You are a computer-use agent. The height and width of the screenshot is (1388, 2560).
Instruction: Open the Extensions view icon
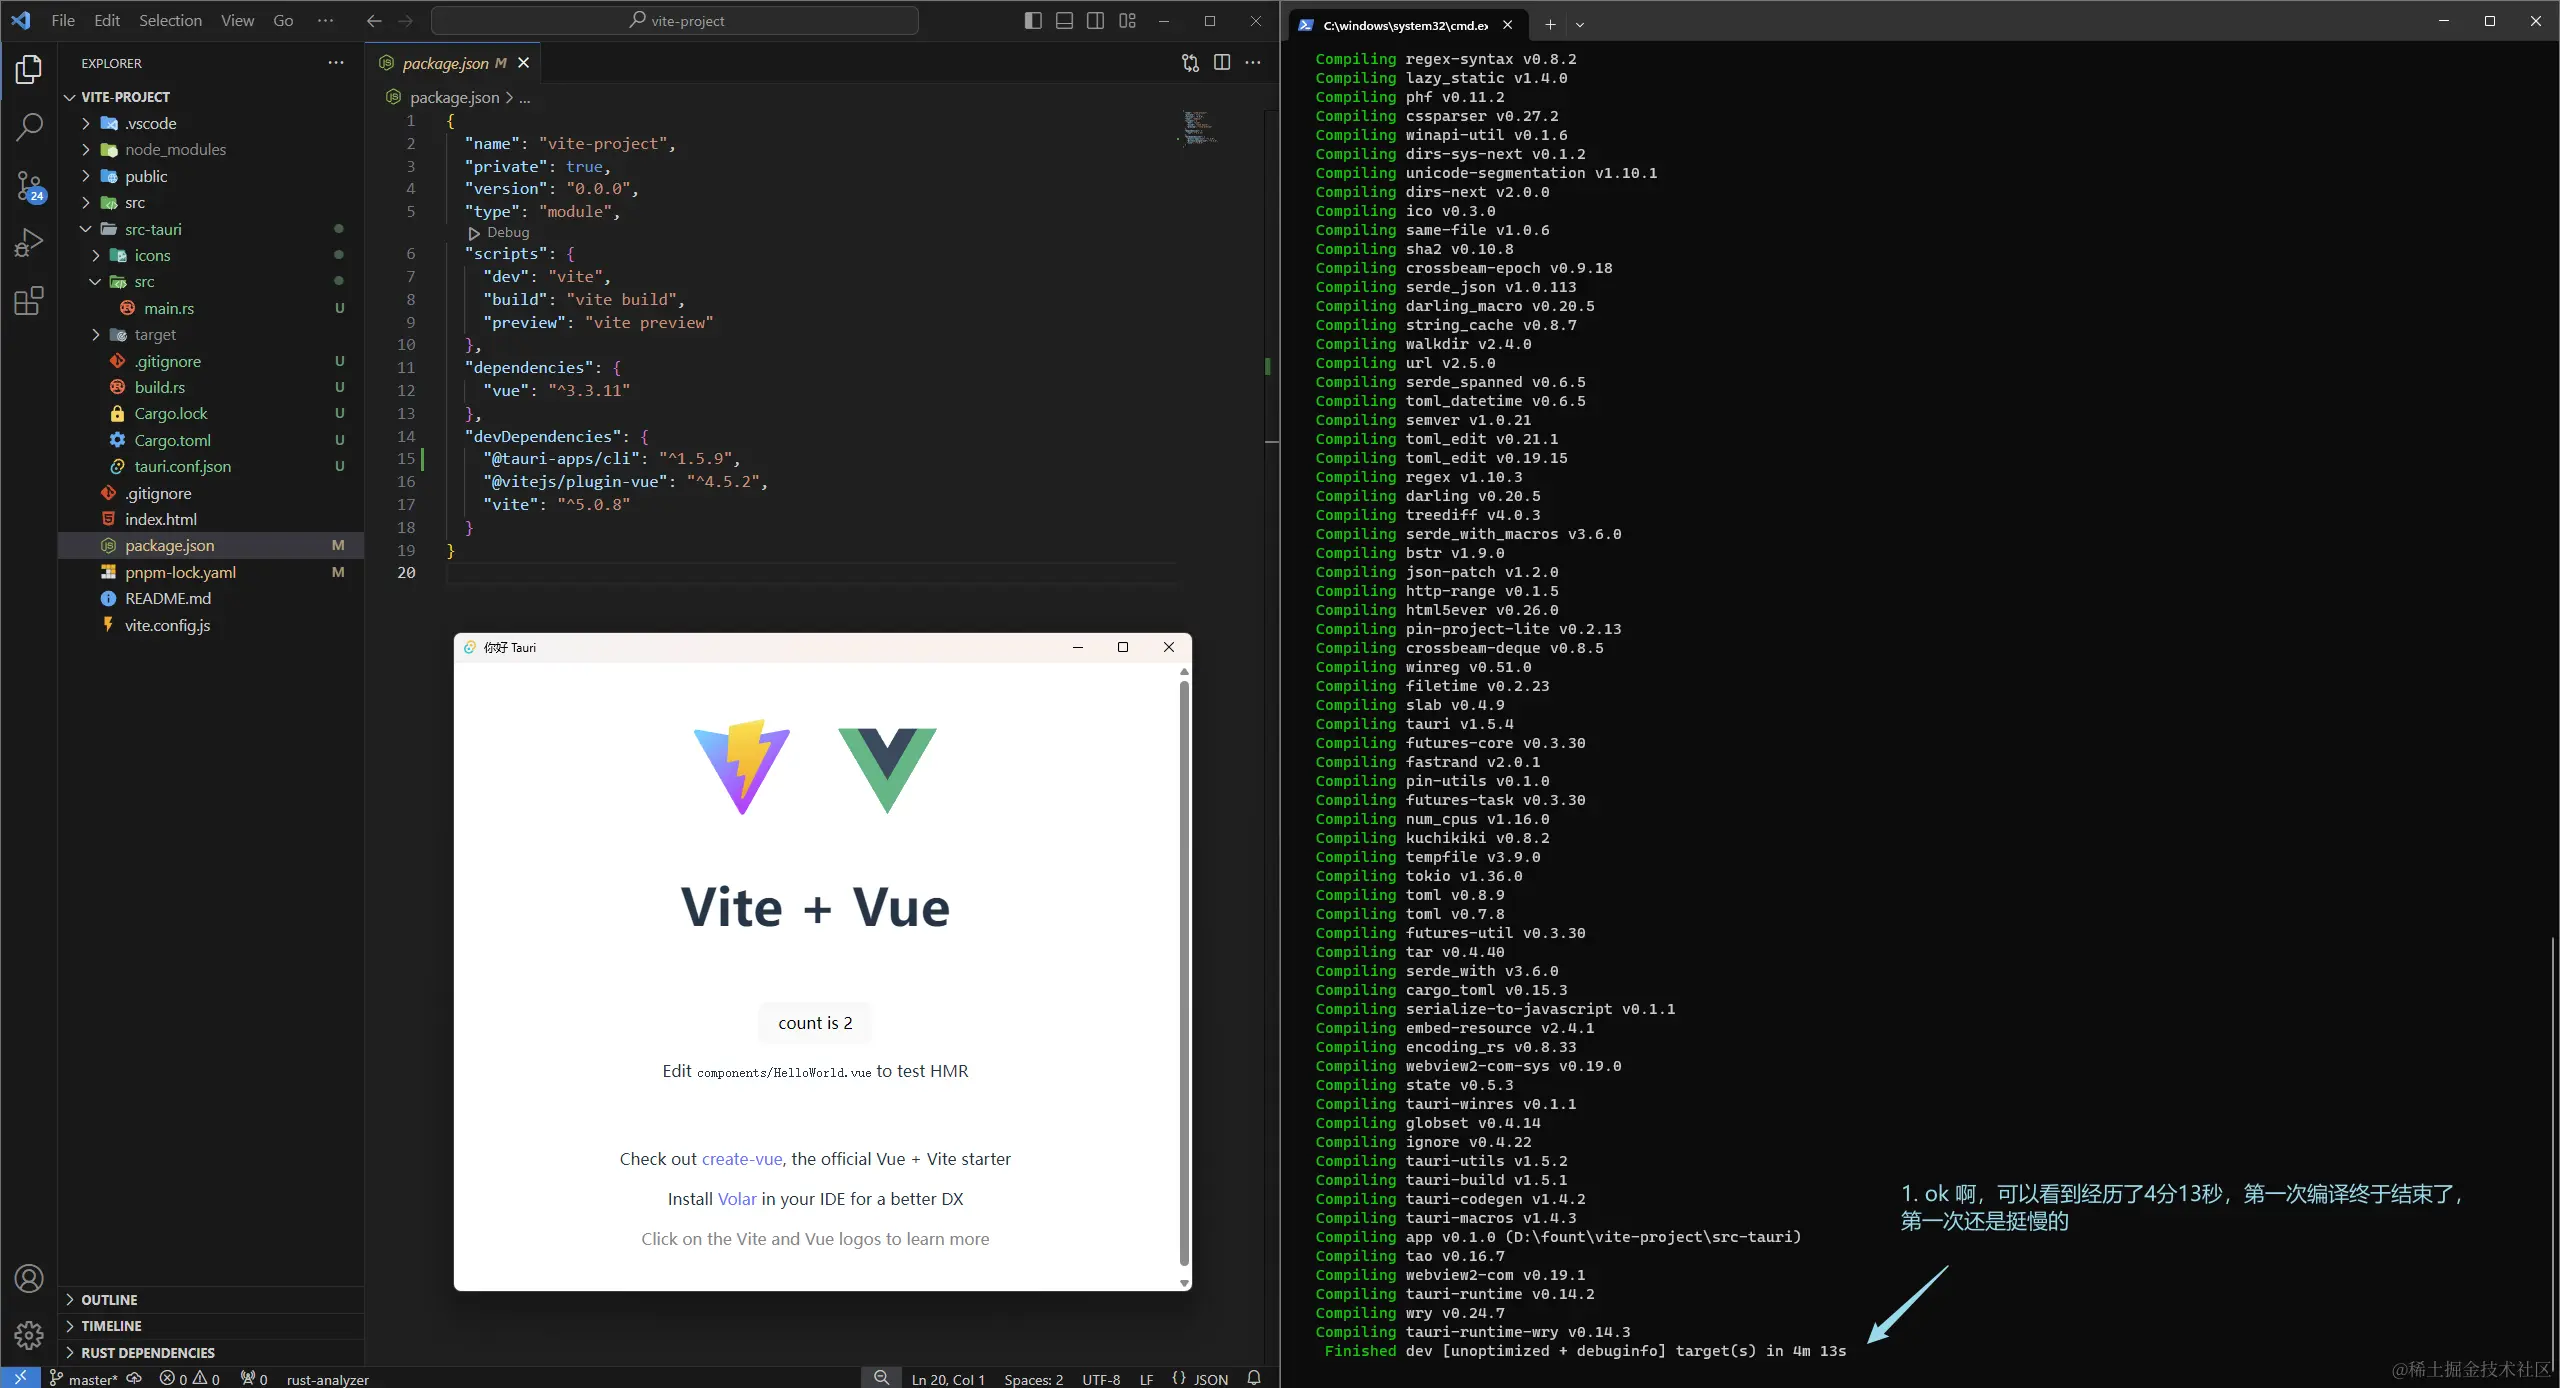pos(30,301)
